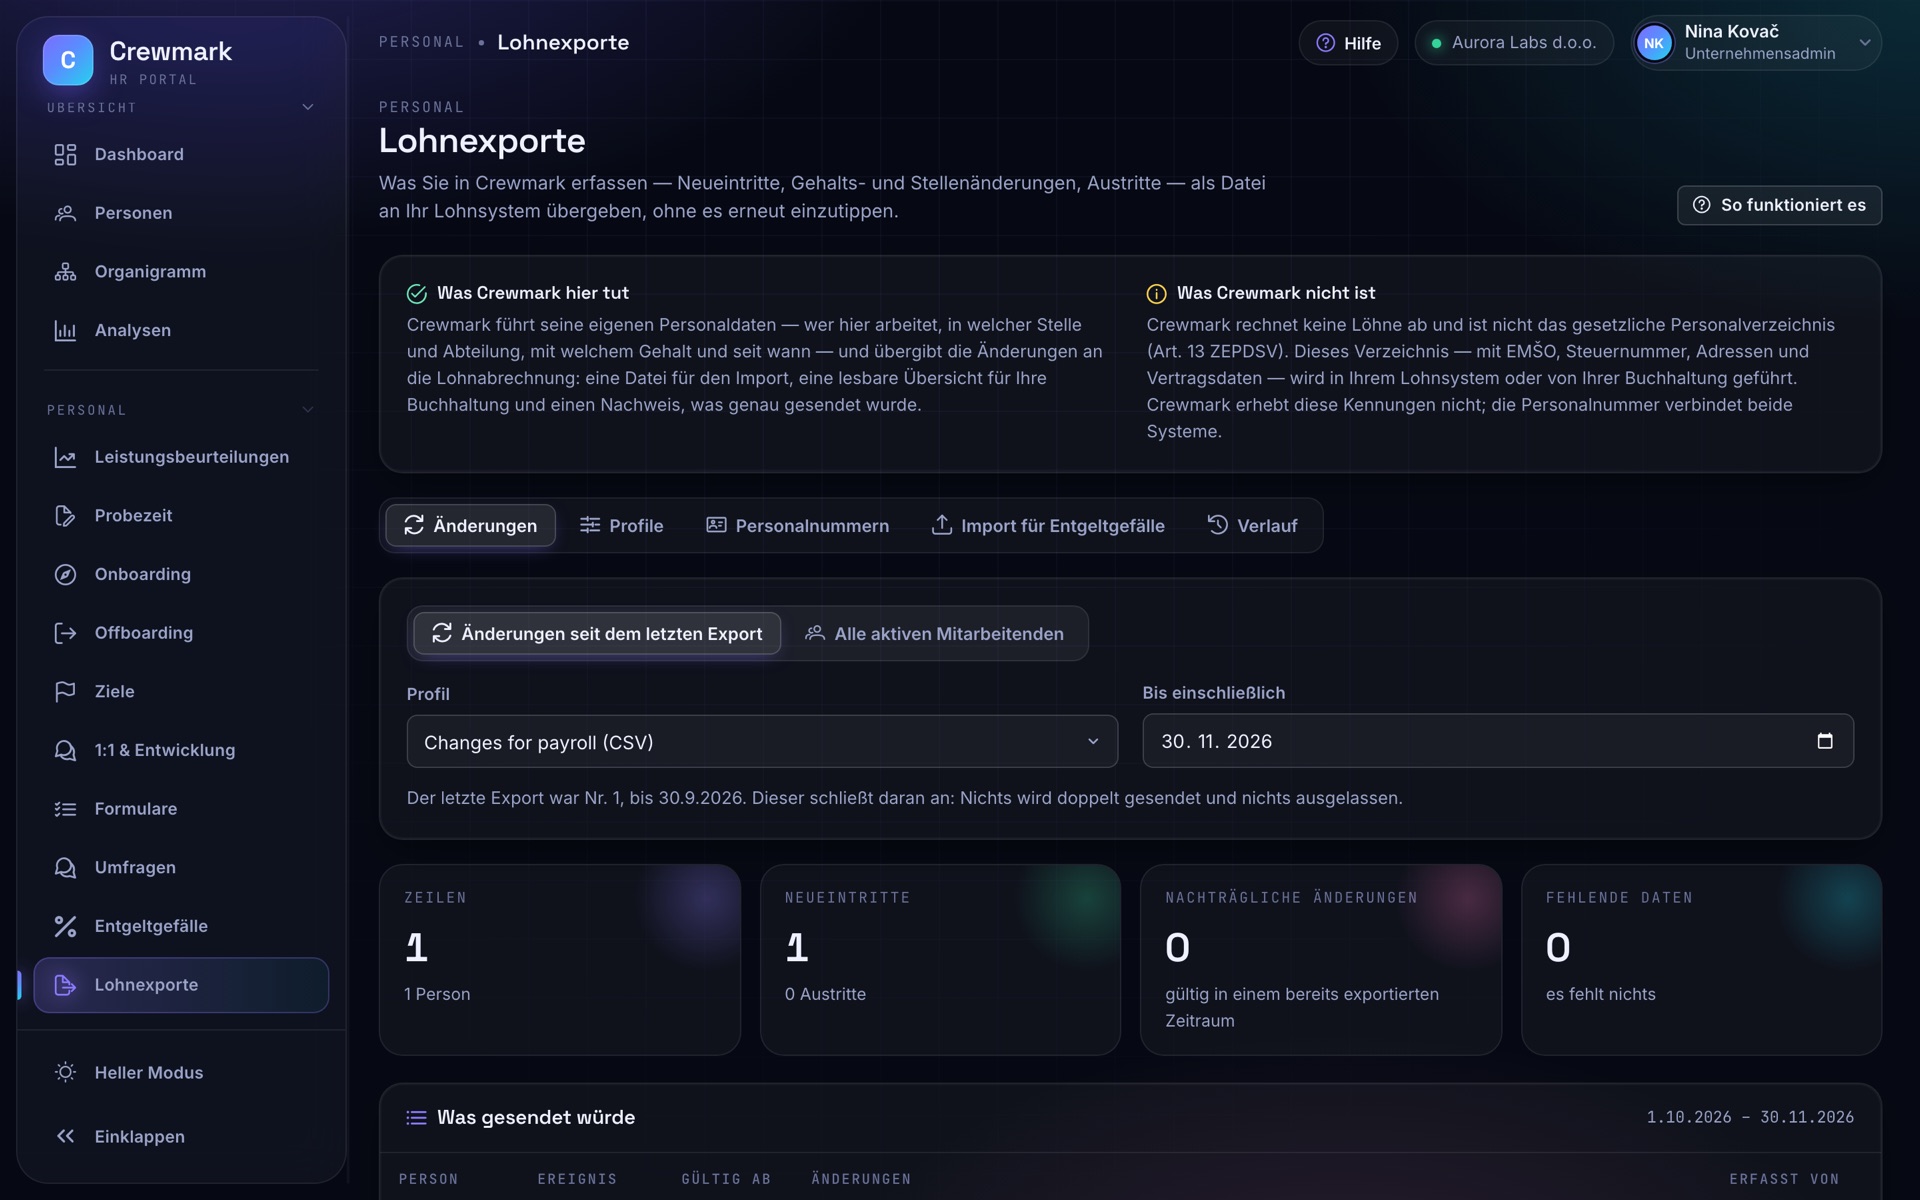Expand Nina Kovač account menu chevron
This screenshot has height=1200, width=1920.
(1865, 43)
